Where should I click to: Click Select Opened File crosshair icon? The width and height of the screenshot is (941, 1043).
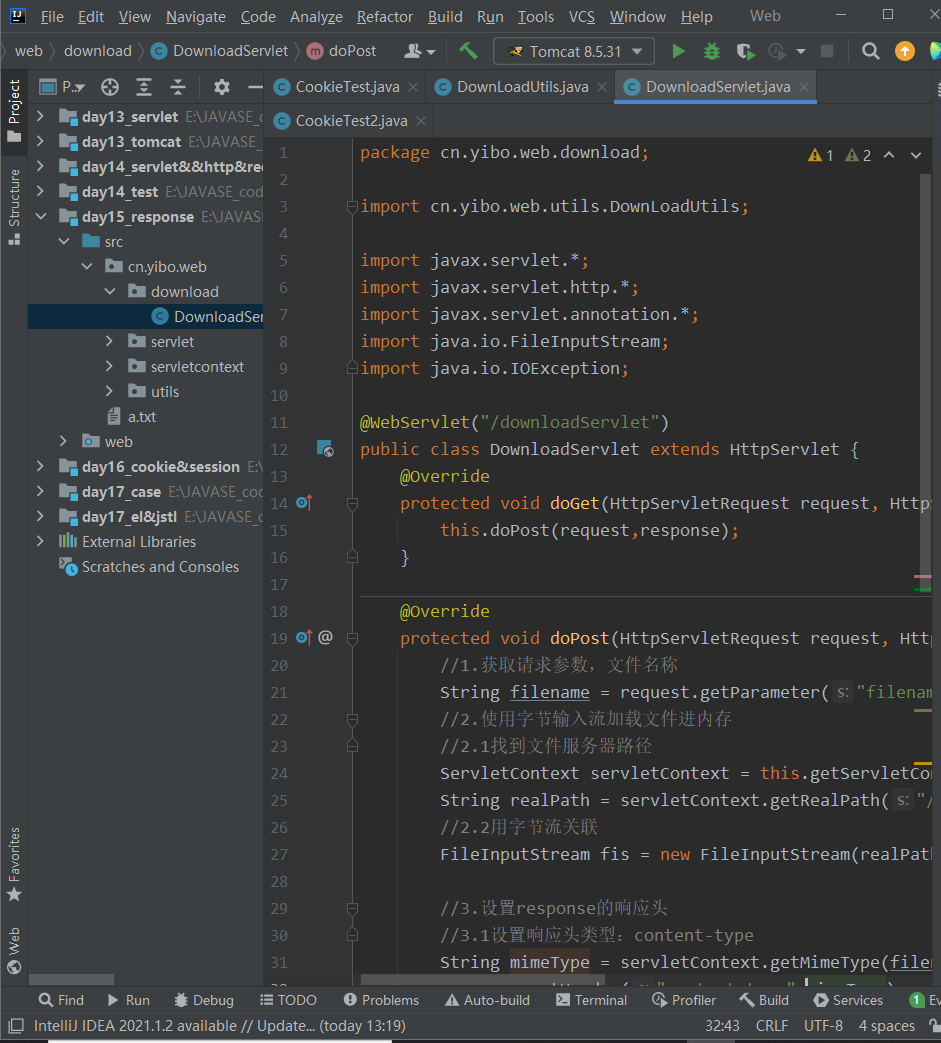[110, 87]
